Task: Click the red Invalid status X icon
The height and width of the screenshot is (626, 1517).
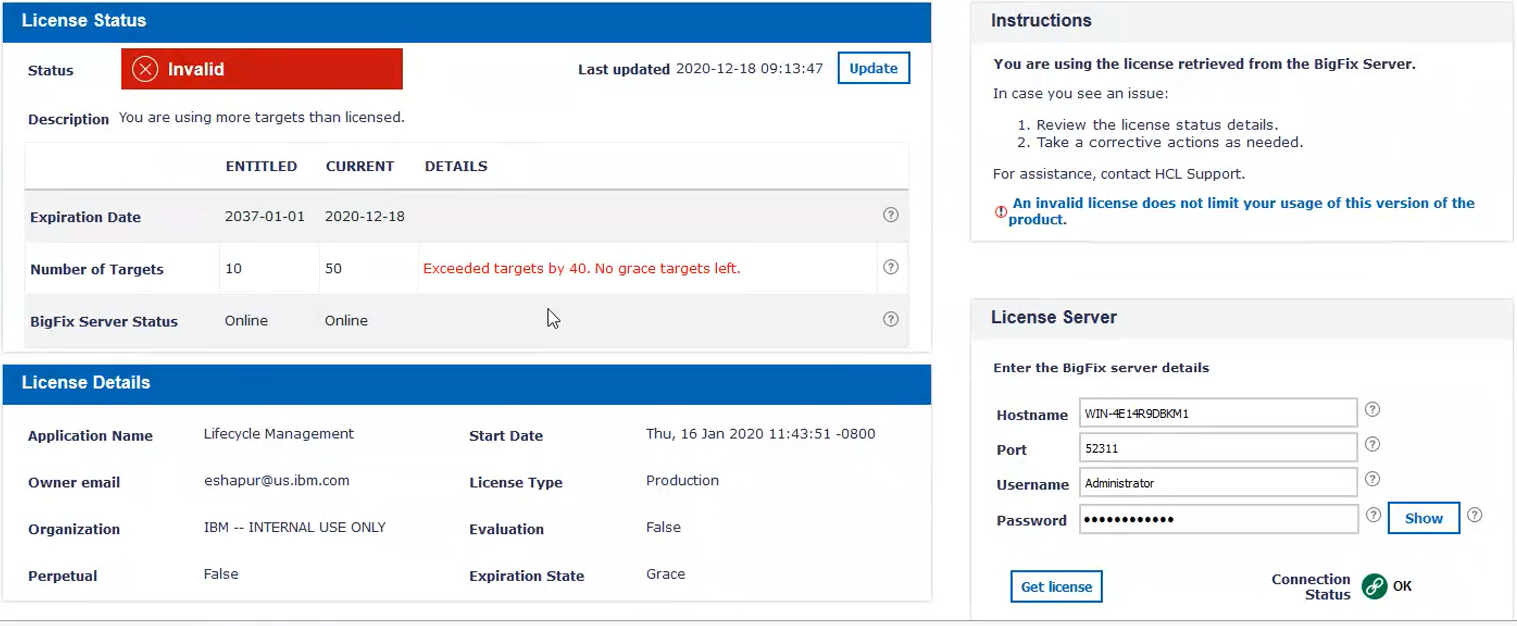Action: coord(147,69)
